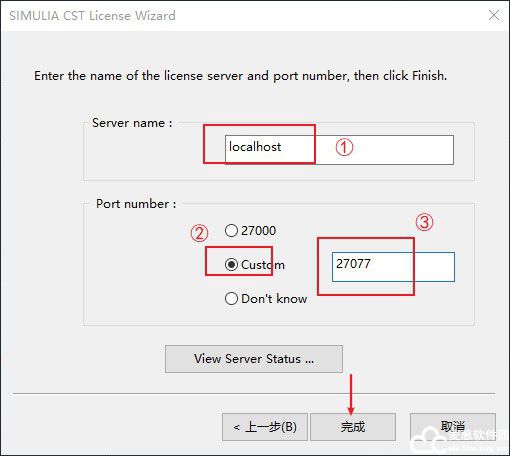Click the License Wizard title bar text
Screen dimensions: 510x456
92,16
